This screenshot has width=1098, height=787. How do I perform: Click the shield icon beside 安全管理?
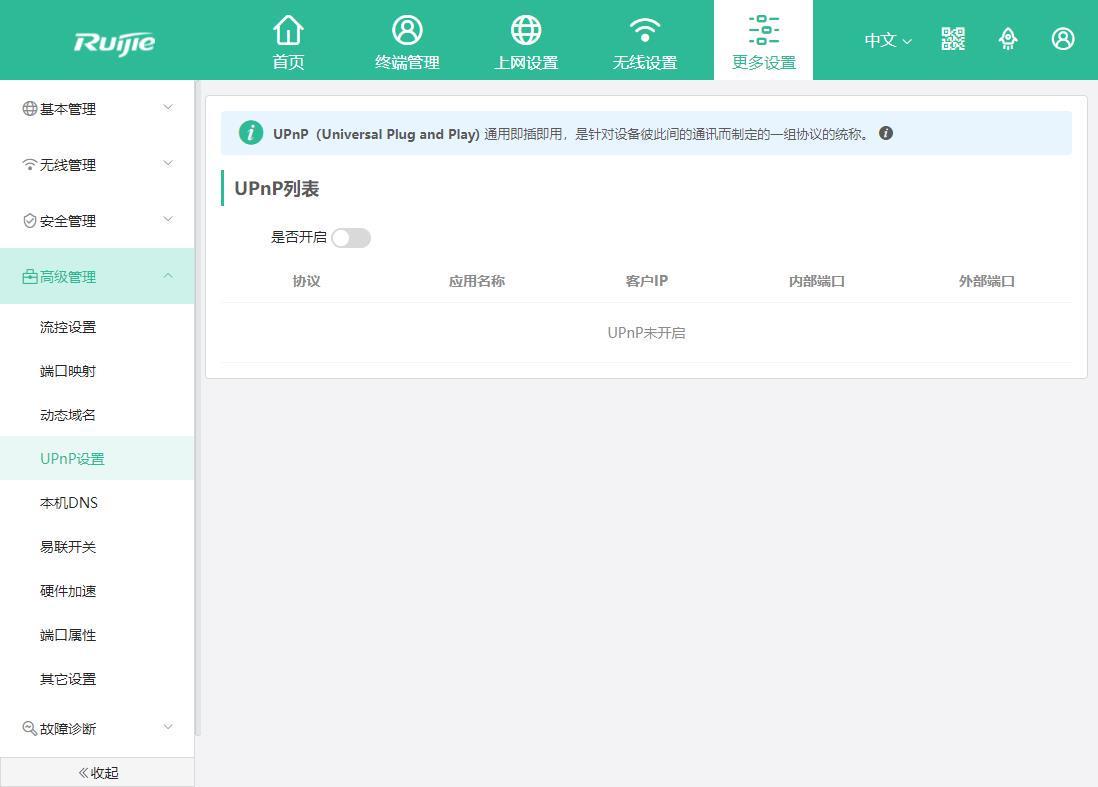(29, 221)
